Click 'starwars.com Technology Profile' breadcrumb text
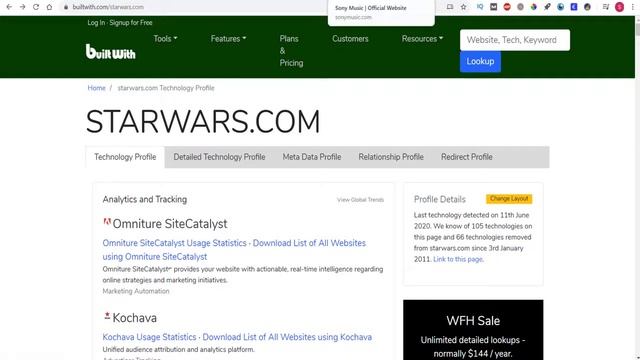The height and width of the screenshot is (360, 640). (166, 88)
